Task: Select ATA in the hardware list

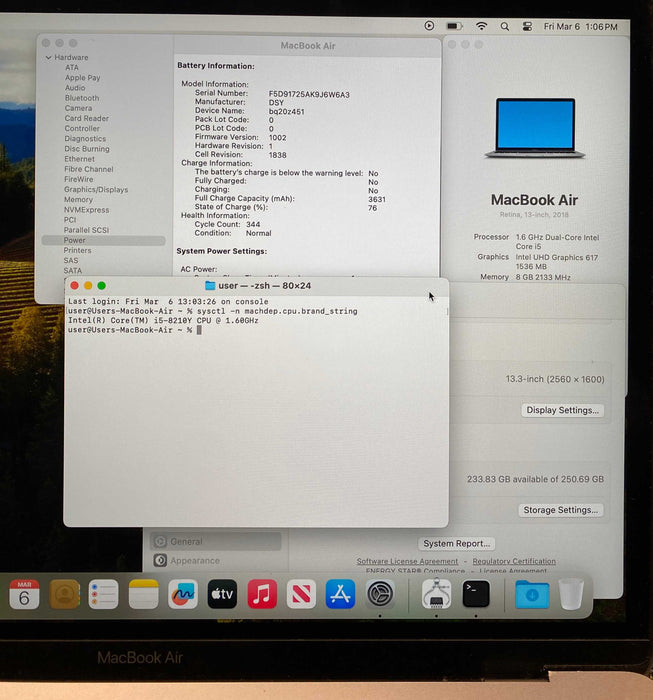Action: tap(72, 67)
